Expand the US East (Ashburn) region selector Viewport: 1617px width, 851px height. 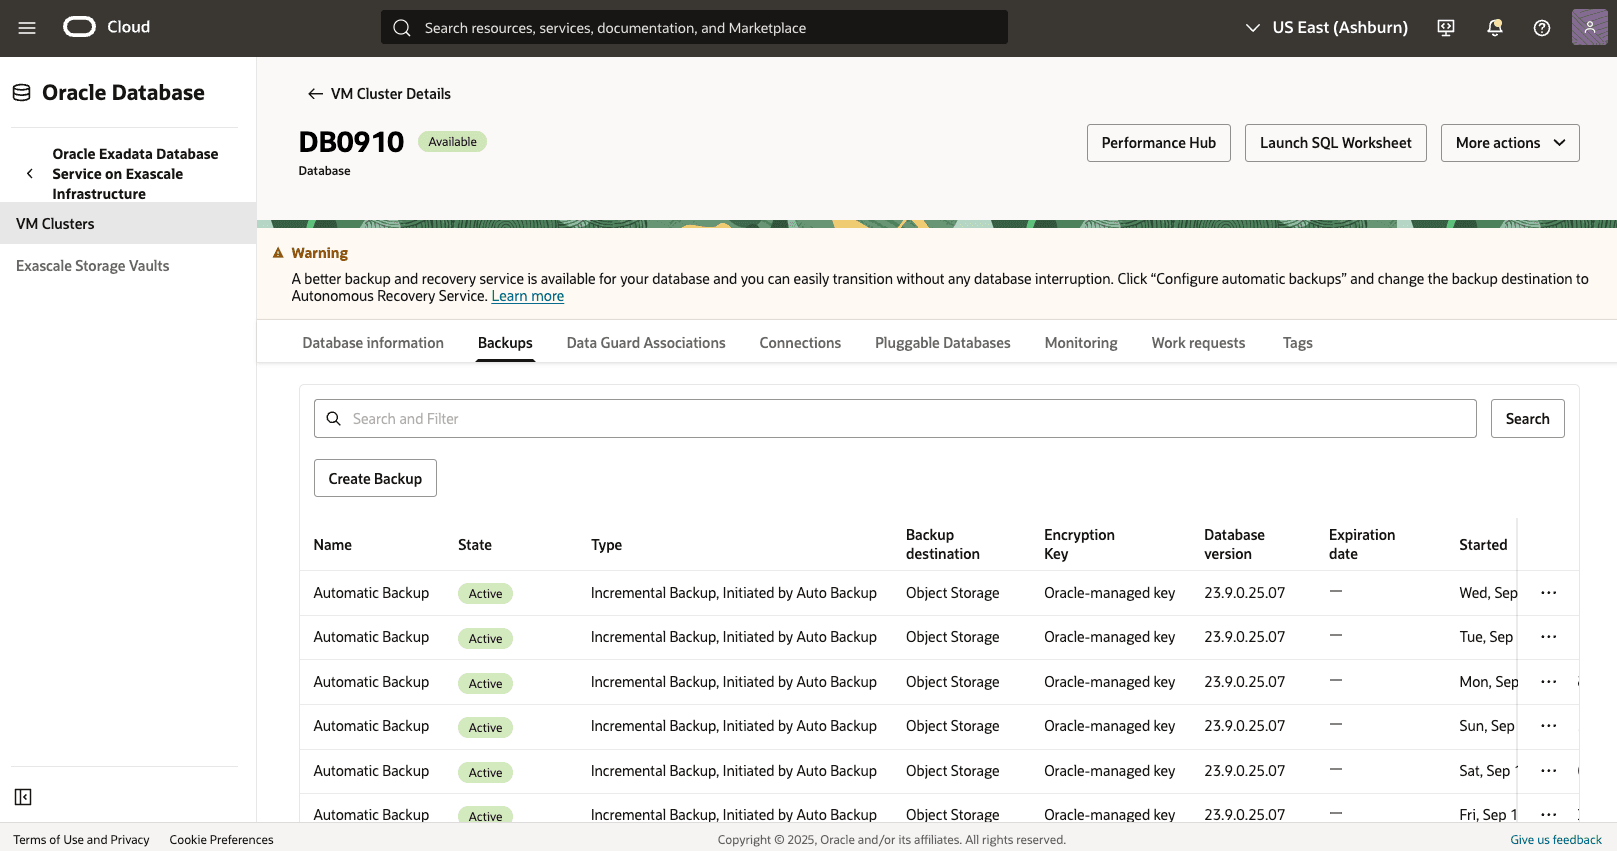[1326, 28]
